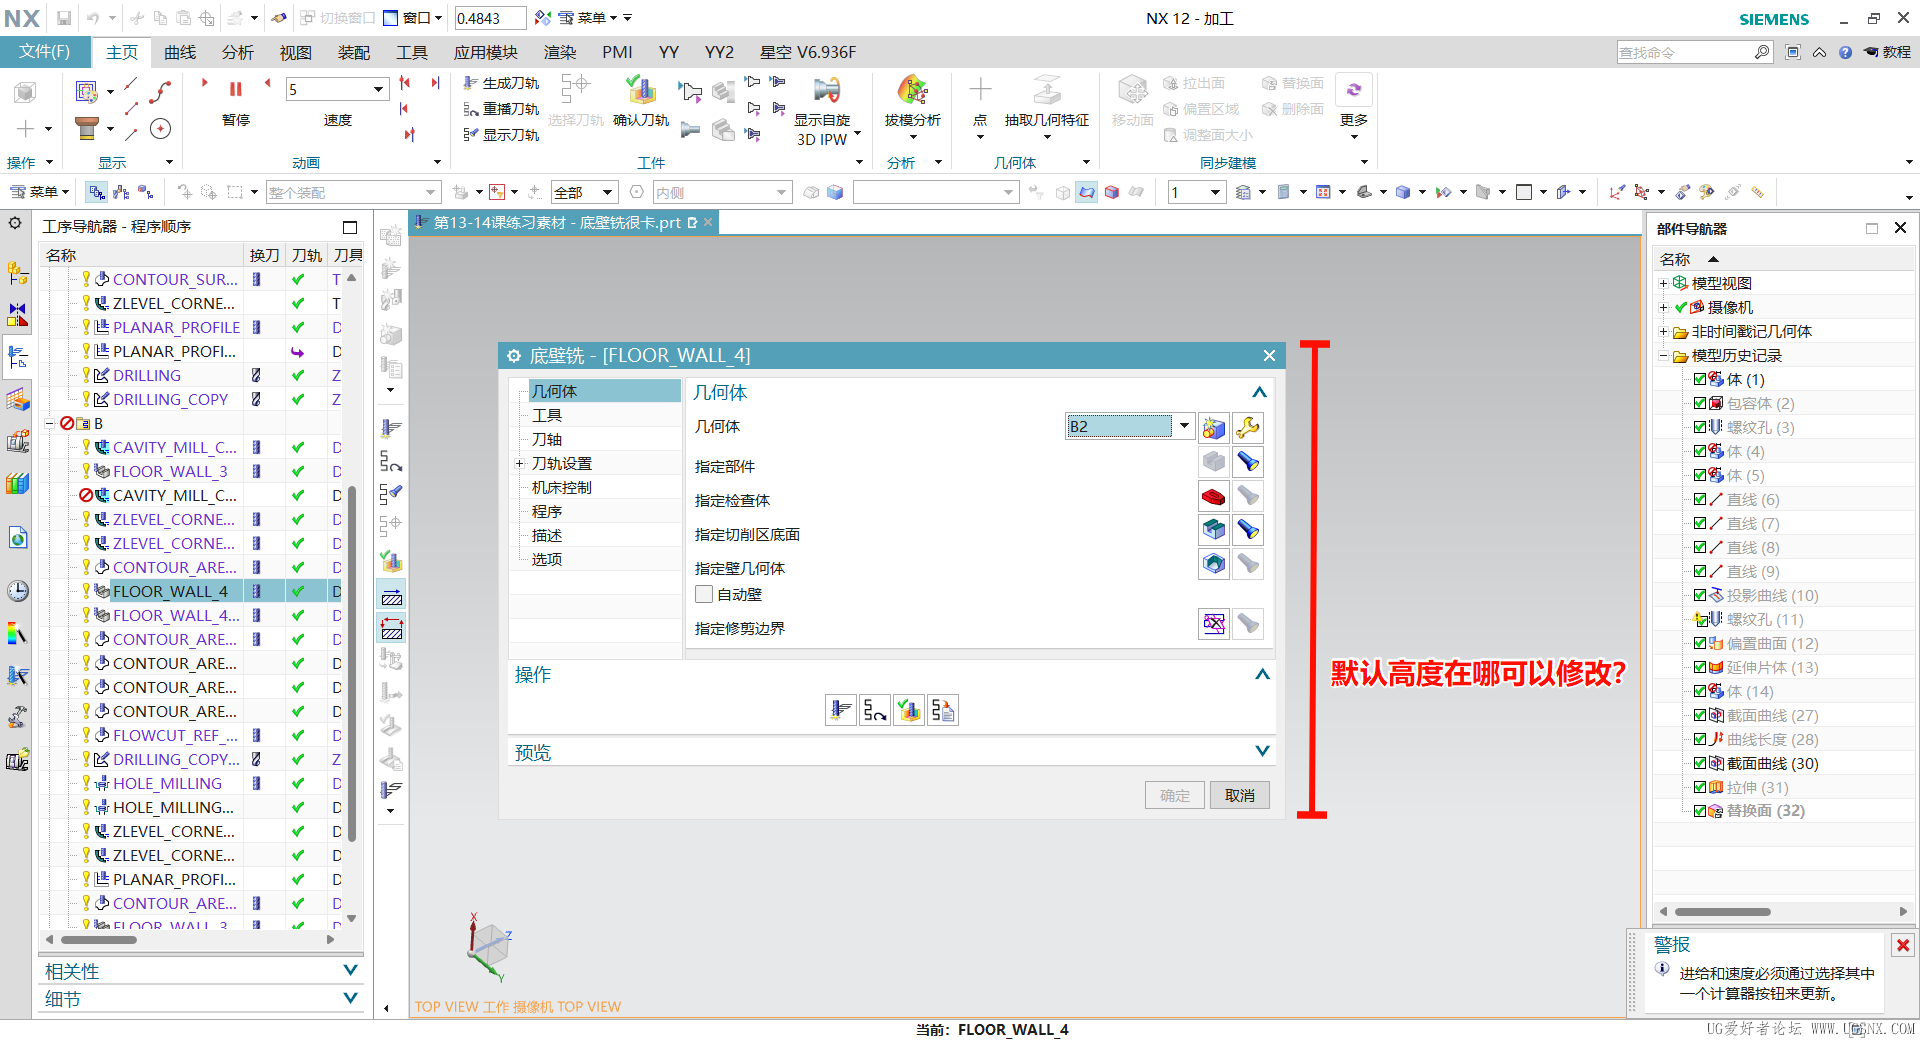Click the synchronous modeling more icon
The height and width of the screenshot is (1041, 1920).
[1354, 90]
